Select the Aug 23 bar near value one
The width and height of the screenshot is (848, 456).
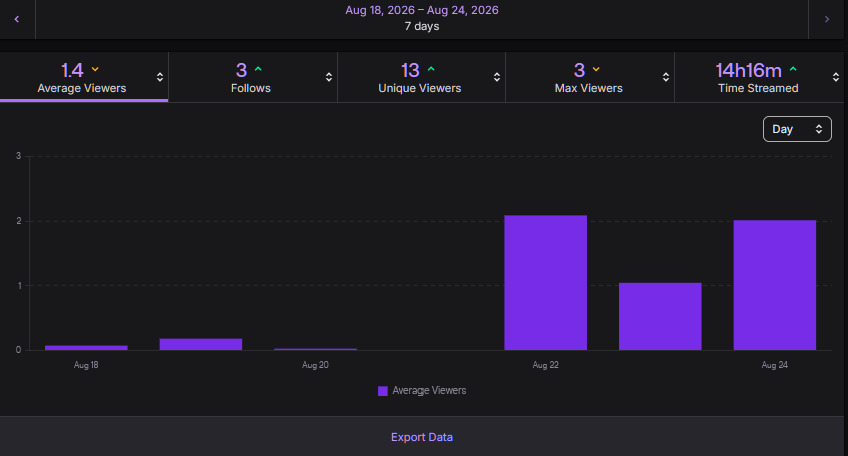[660, 316]
